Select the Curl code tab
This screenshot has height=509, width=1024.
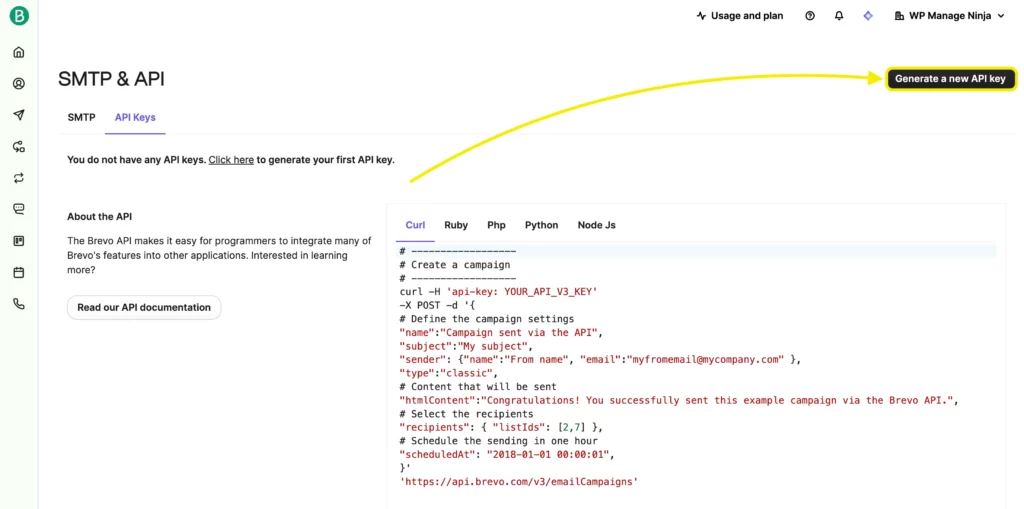tap(415, 225)
